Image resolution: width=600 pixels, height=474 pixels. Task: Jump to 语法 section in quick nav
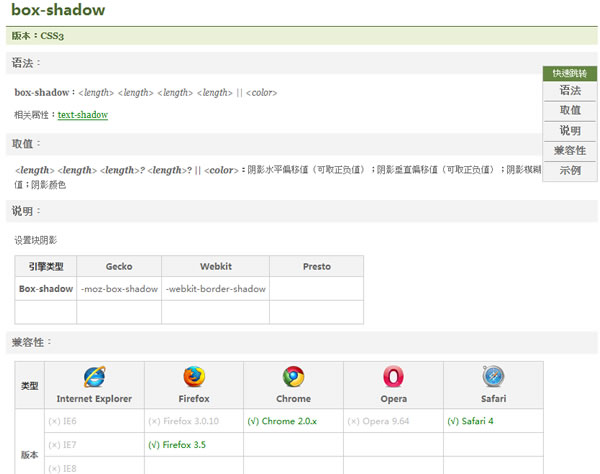tap(570, 91)
